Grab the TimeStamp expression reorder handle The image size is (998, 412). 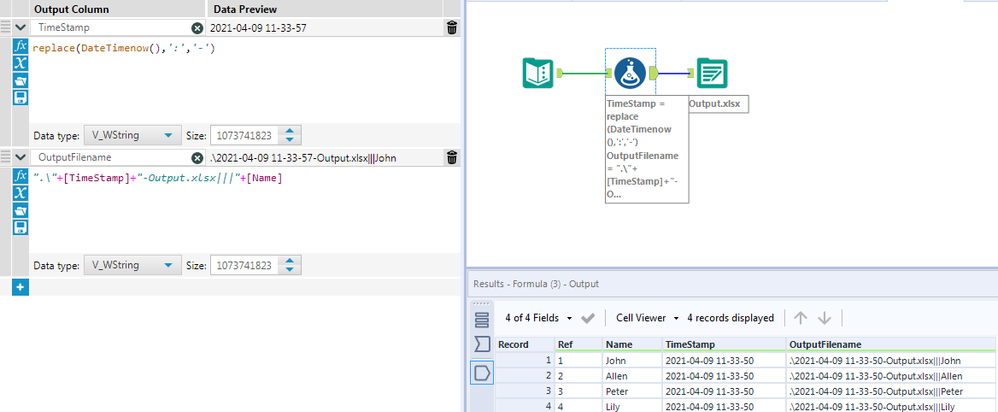pos(6,28)
